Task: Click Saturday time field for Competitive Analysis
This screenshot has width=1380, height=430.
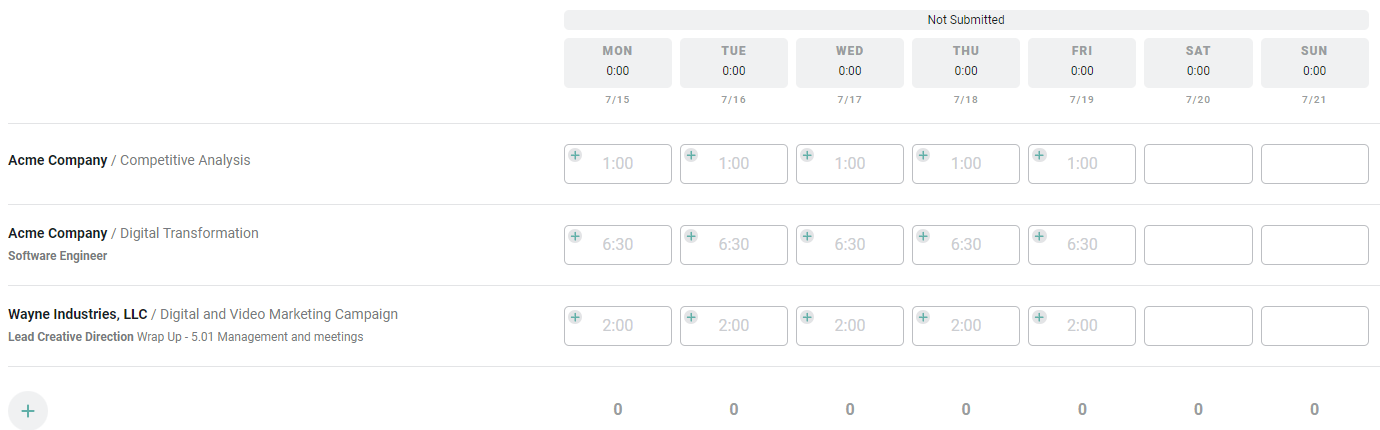Action: pyautogui.click(x=1198, y=164)
